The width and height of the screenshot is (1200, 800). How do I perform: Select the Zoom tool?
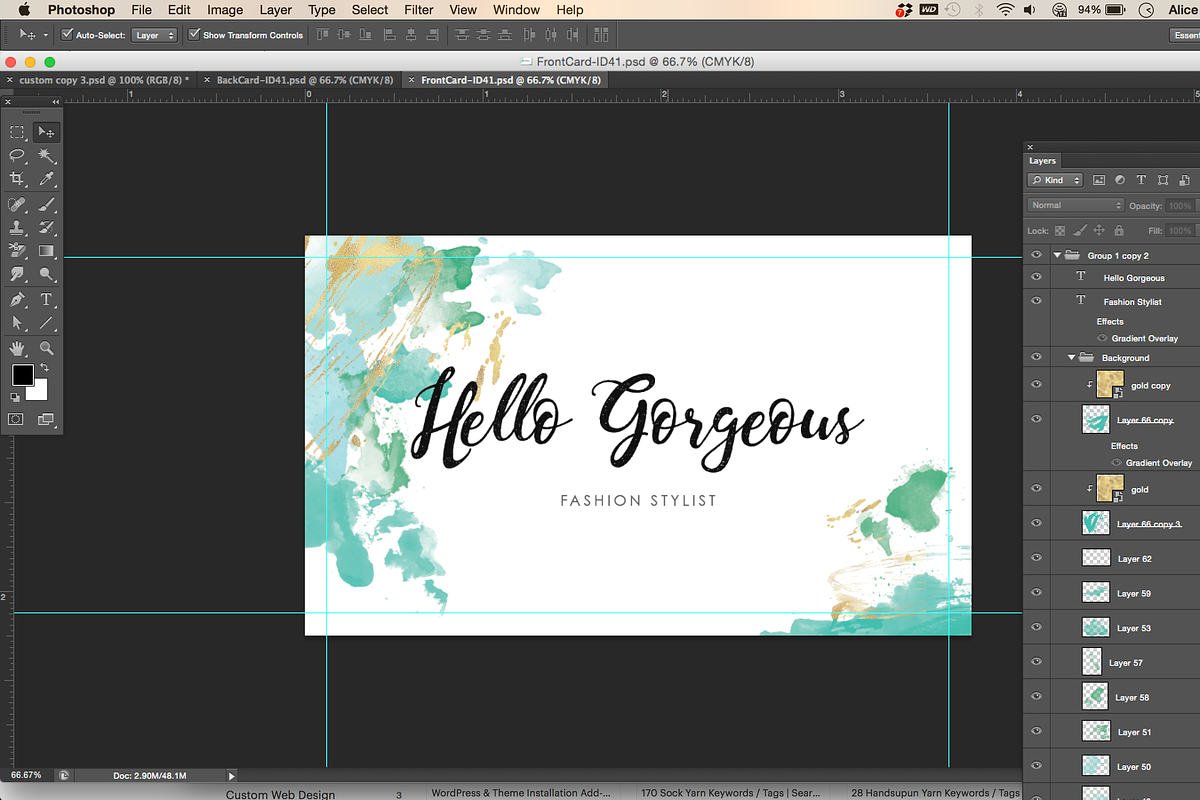click(x=46, y=348)
